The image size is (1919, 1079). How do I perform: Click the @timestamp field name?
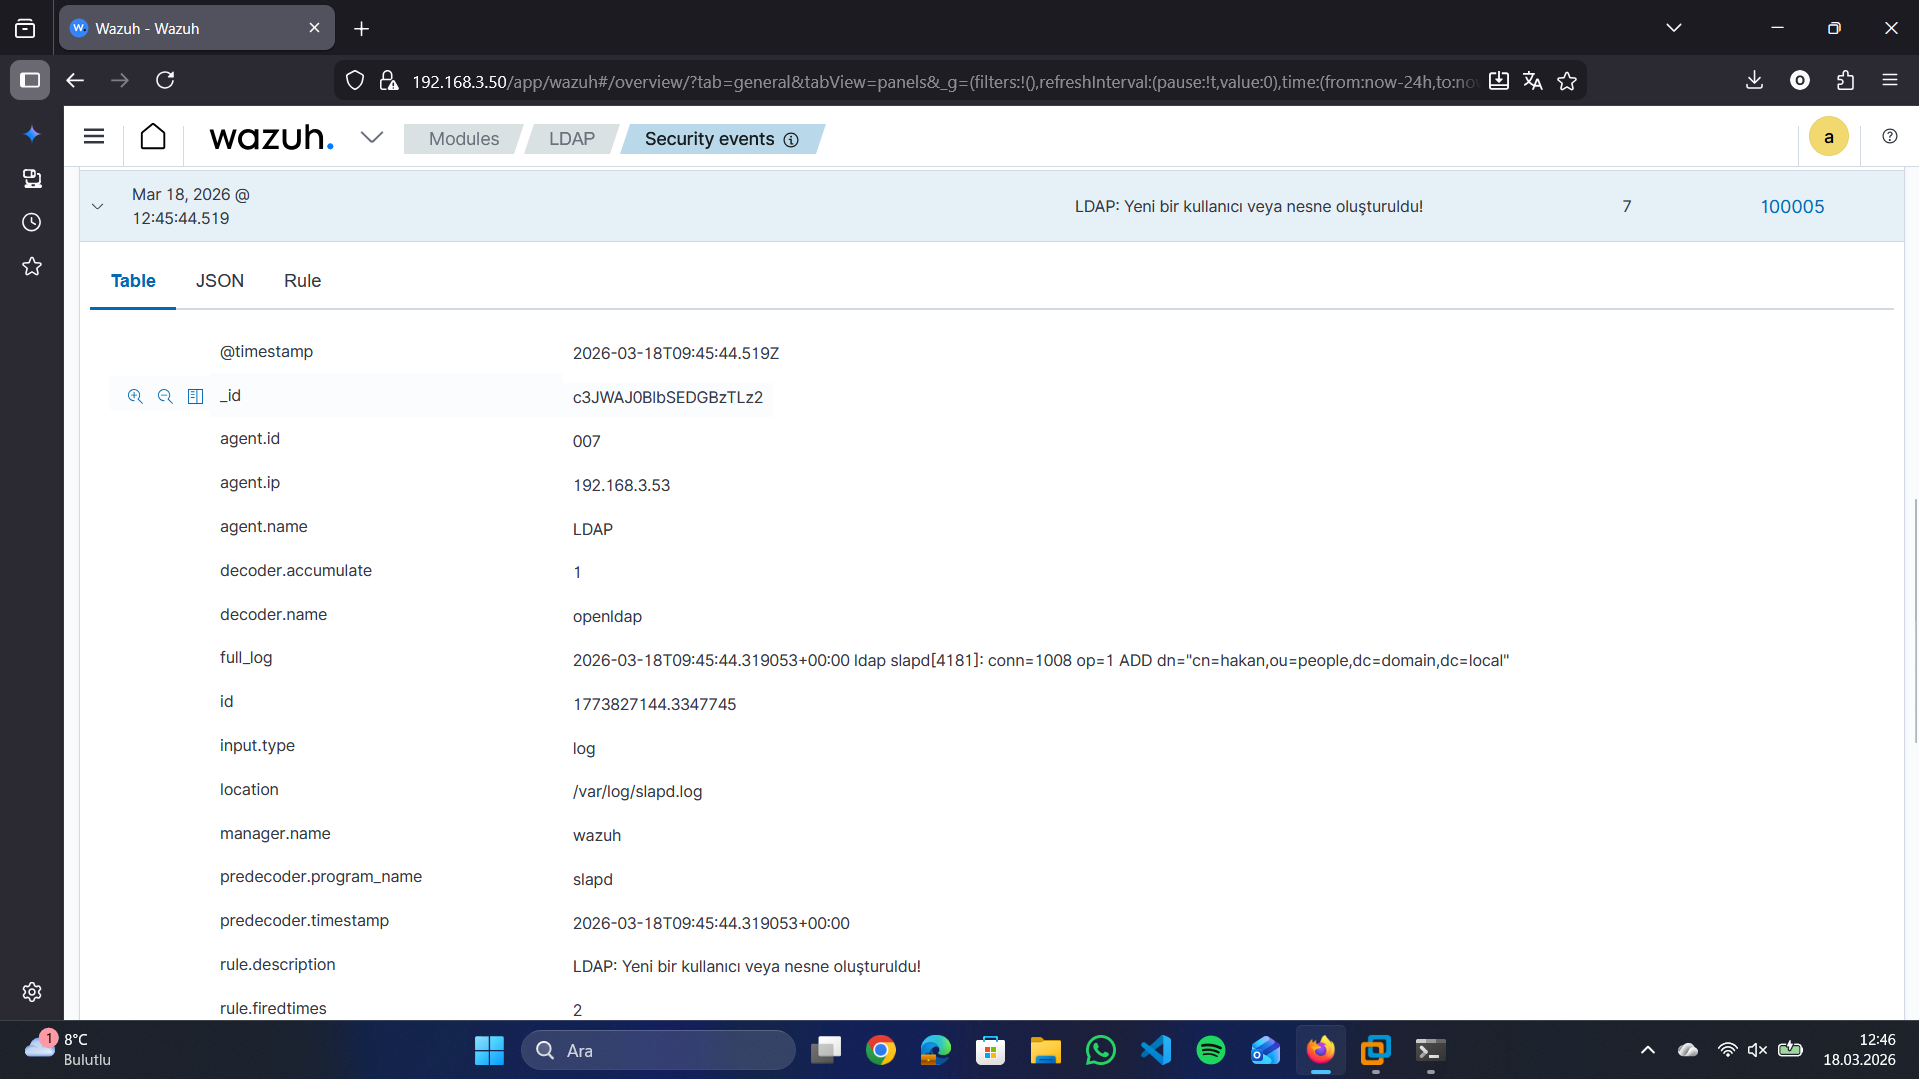click(266, 352)
